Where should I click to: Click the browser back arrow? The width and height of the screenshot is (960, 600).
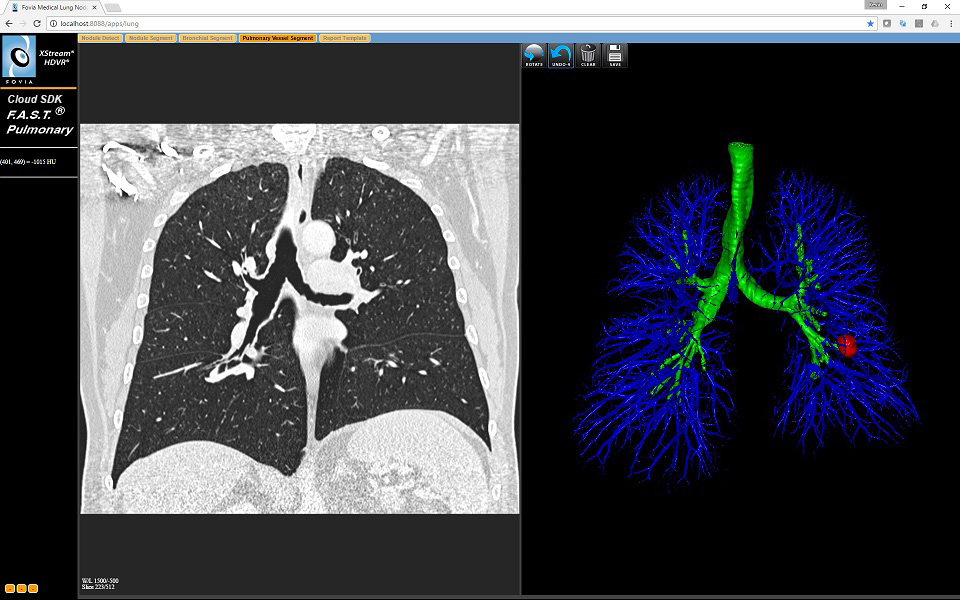[x=9, y=22]
